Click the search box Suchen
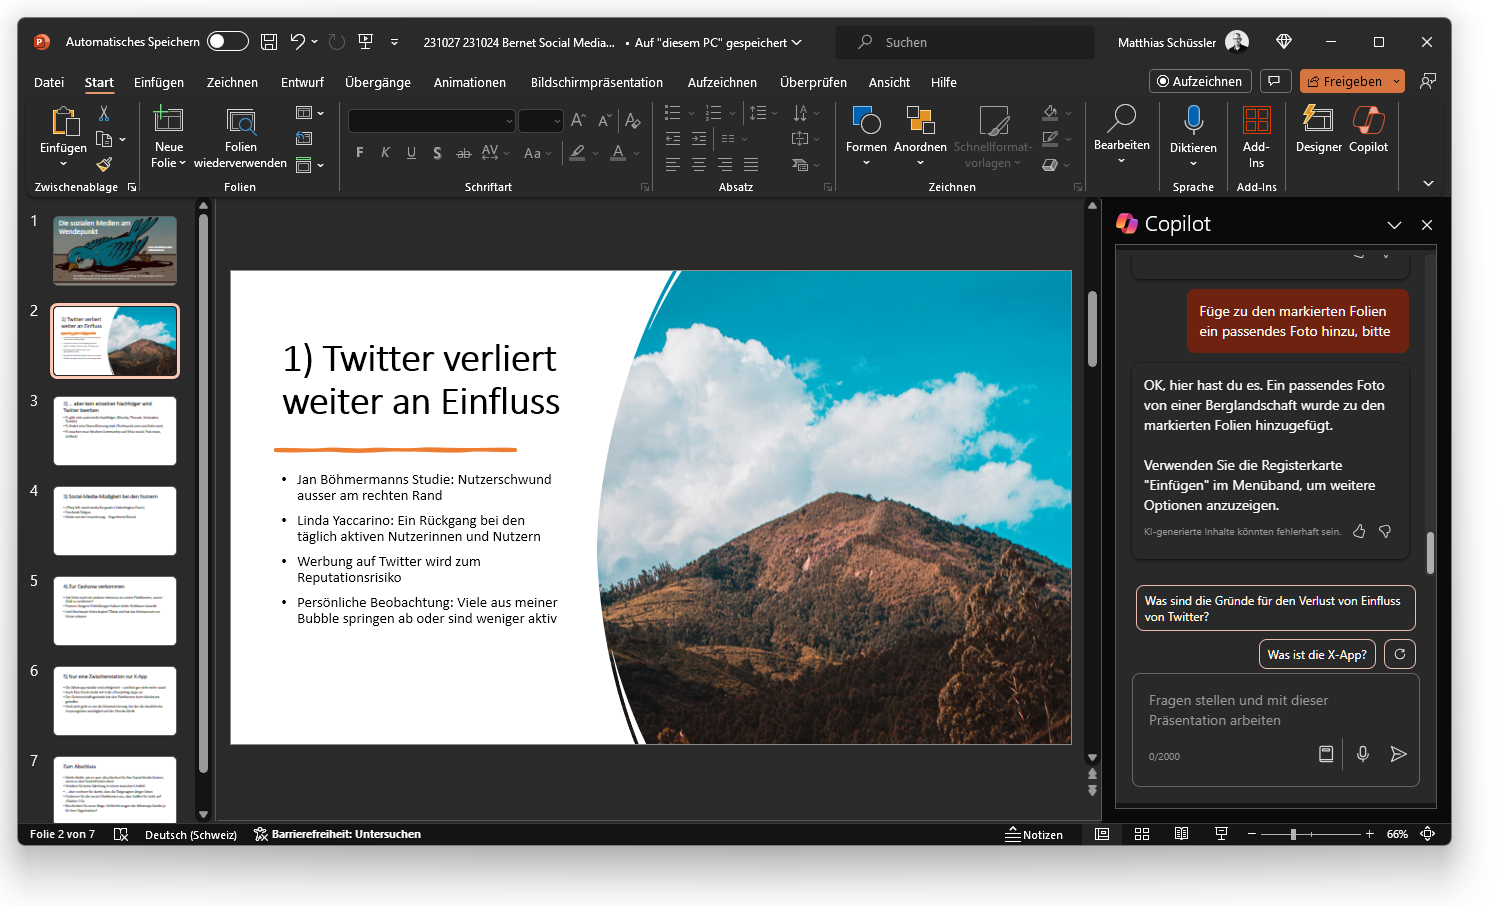 point(965,42)
